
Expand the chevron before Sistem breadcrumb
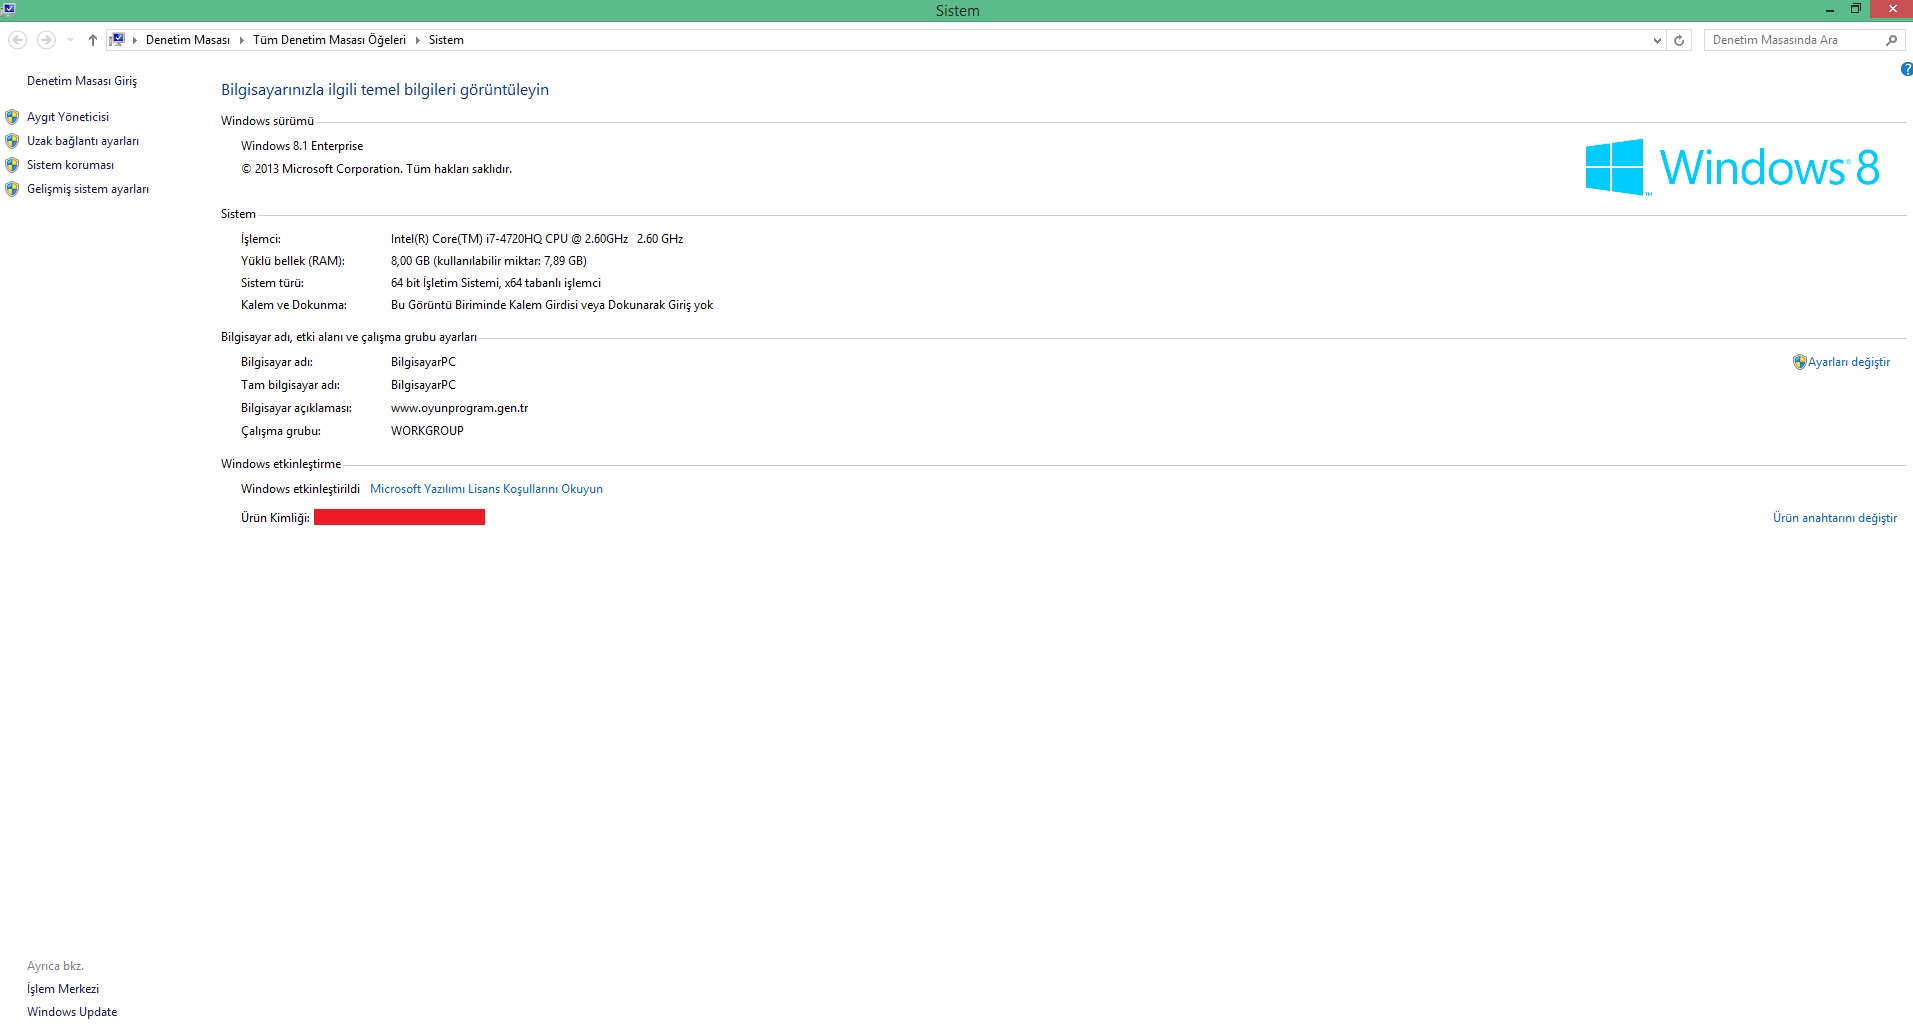point(418,40)
